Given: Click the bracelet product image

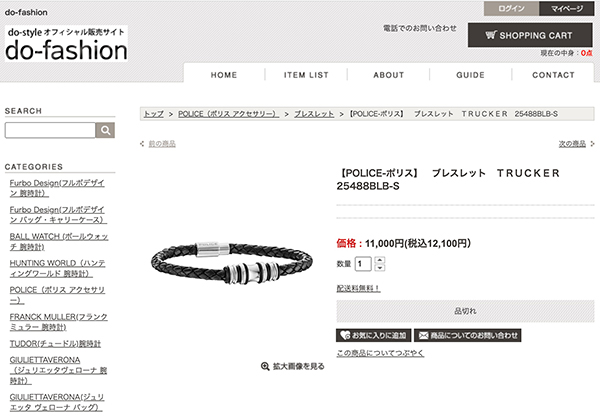Looking at the screenshot, I should pyautogui.click(x=232, y=263).
